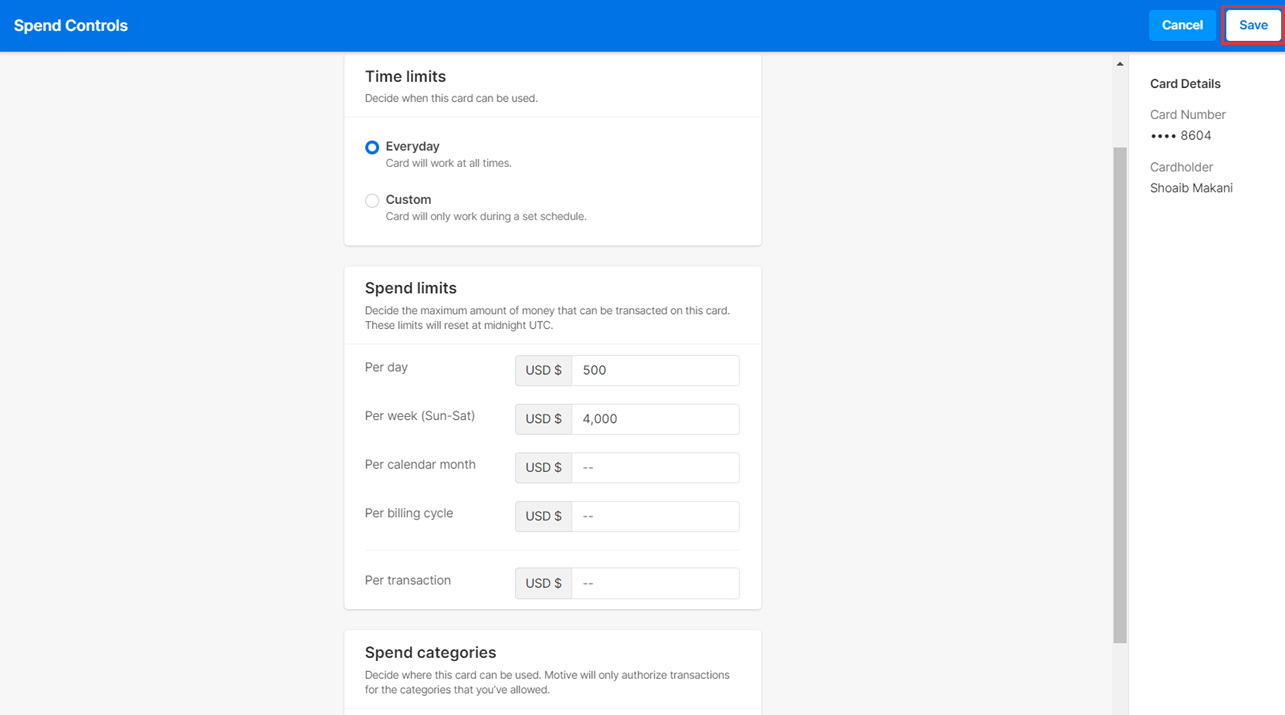Click the Per calendar month input
This screenshot has height=715, width=1285.
coord(655,467)
